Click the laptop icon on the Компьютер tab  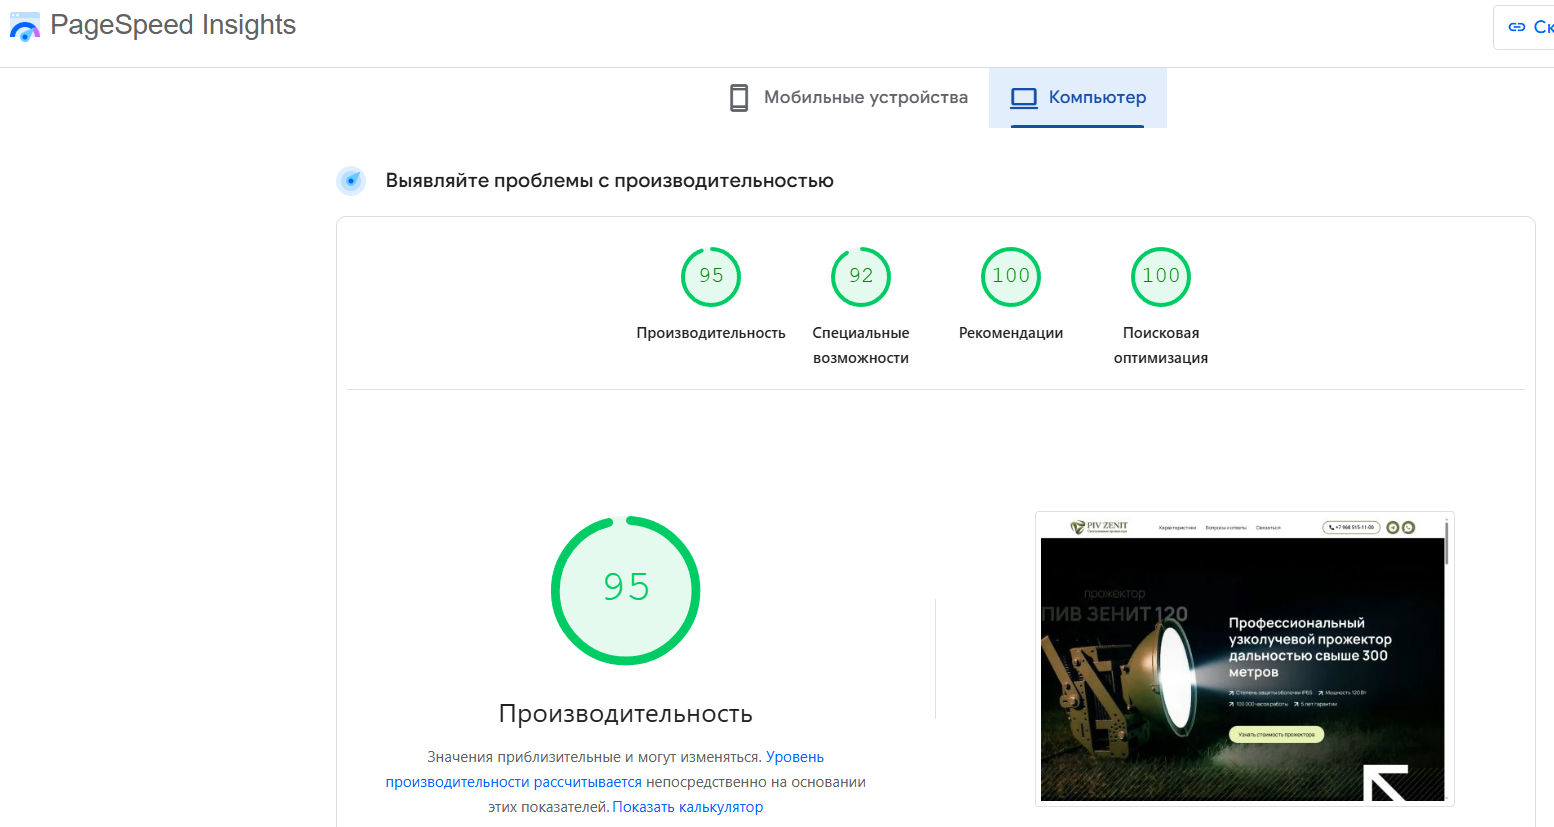pyautogui.click(x=1022, y=97)
